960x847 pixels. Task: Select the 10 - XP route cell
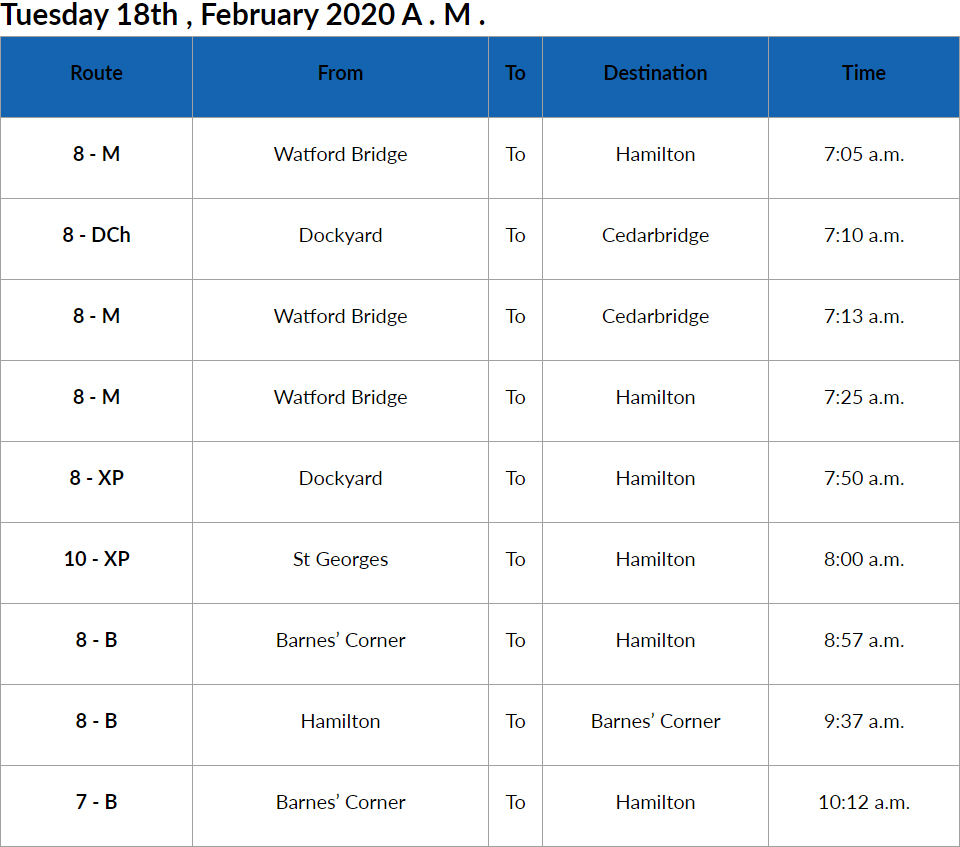(x=97, y=559)
